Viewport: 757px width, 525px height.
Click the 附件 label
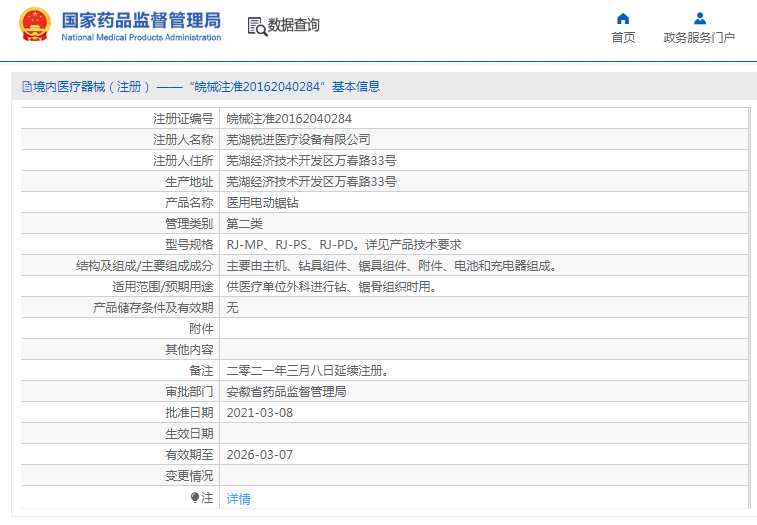(x=201, y=329)
